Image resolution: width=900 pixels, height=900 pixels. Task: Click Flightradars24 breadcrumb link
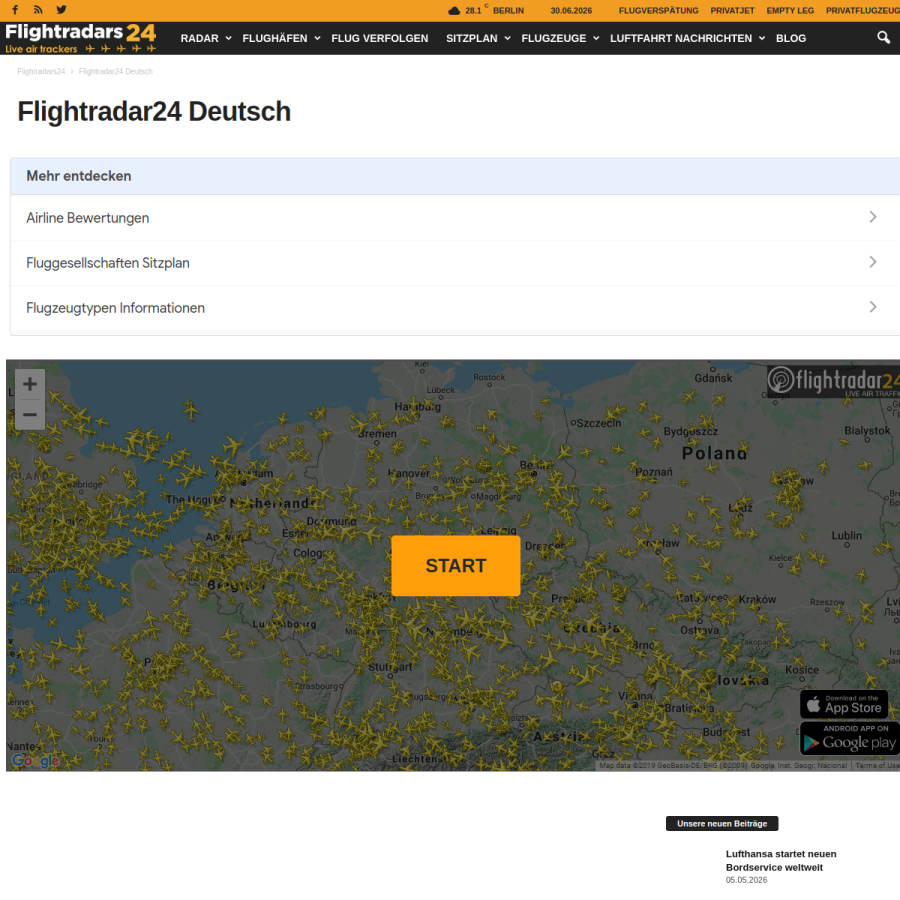tap(41, 71)
